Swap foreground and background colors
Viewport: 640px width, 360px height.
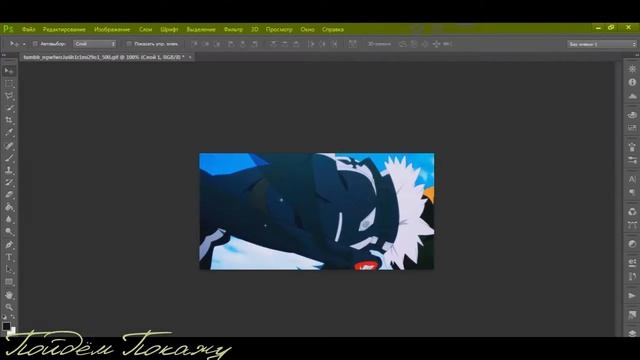[x=13, y=317]
